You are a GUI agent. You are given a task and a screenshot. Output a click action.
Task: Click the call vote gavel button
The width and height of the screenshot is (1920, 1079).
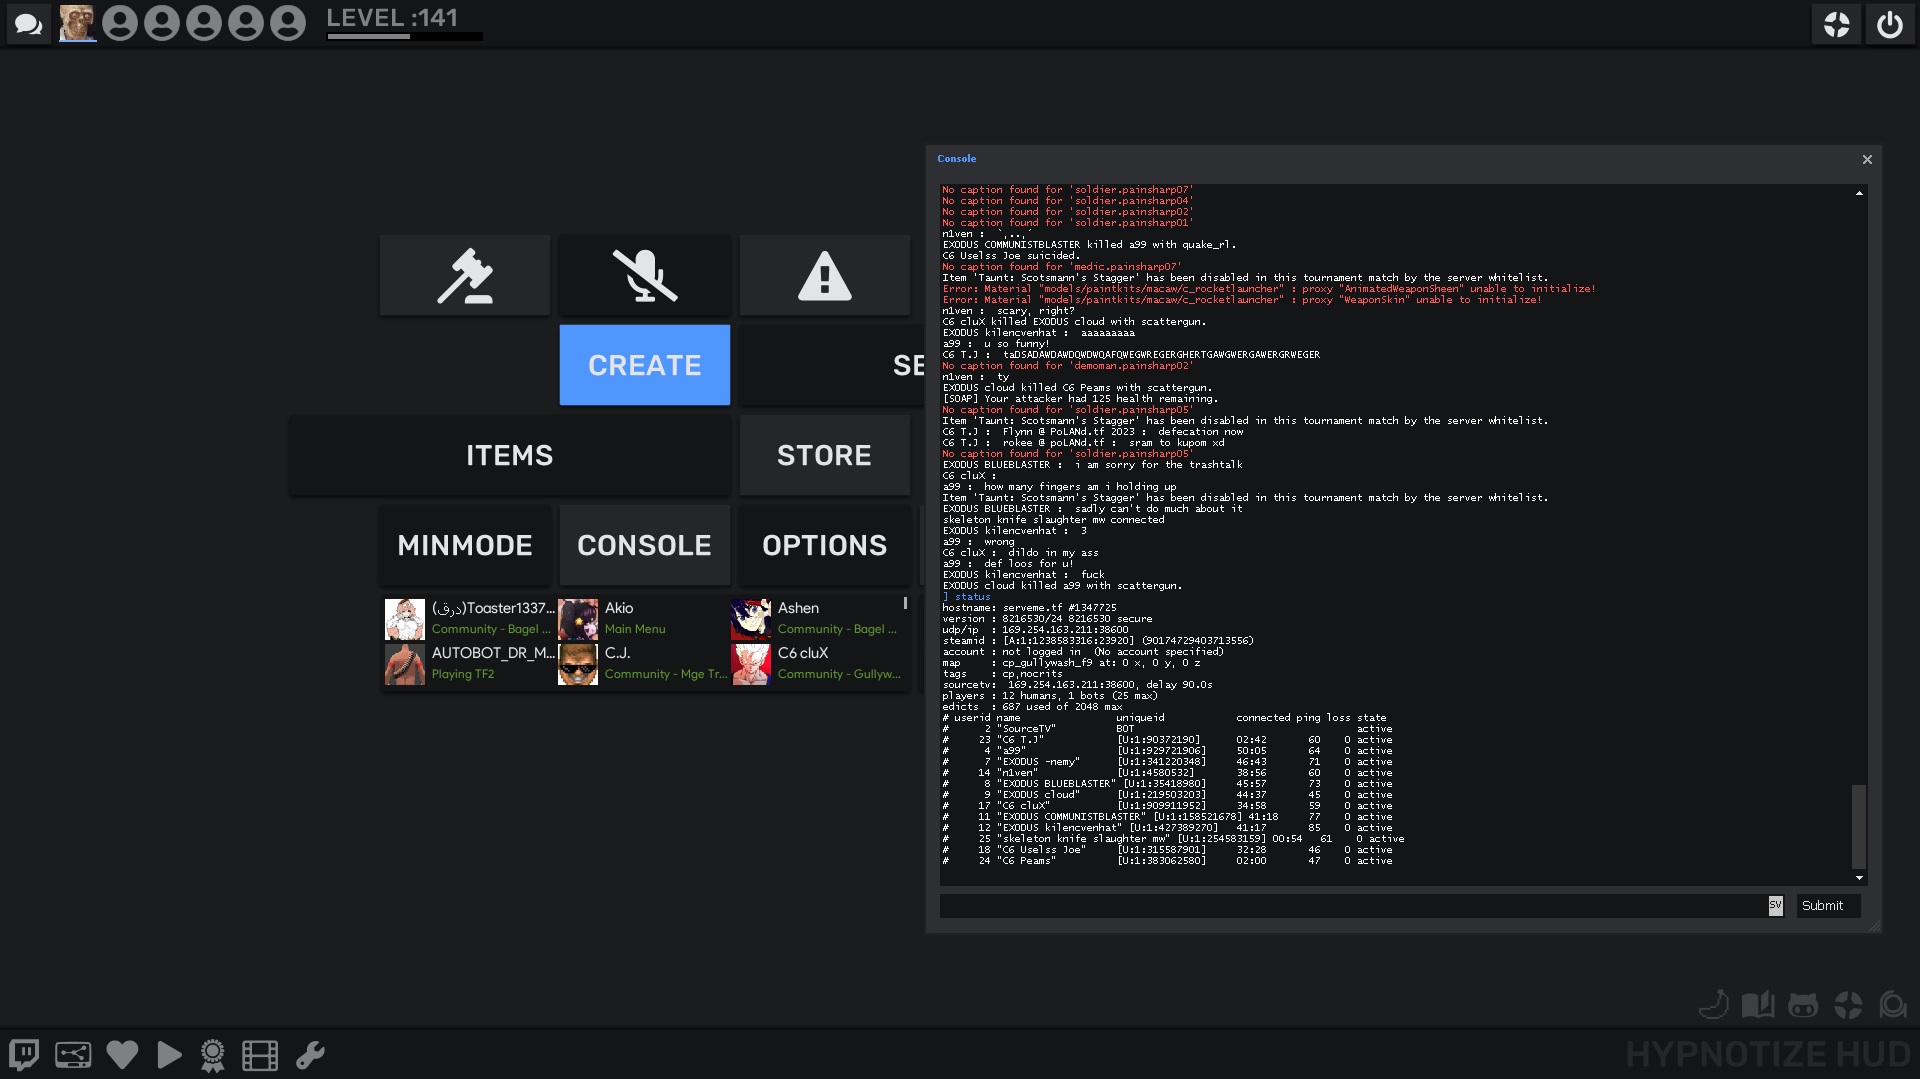coord(465,275)
